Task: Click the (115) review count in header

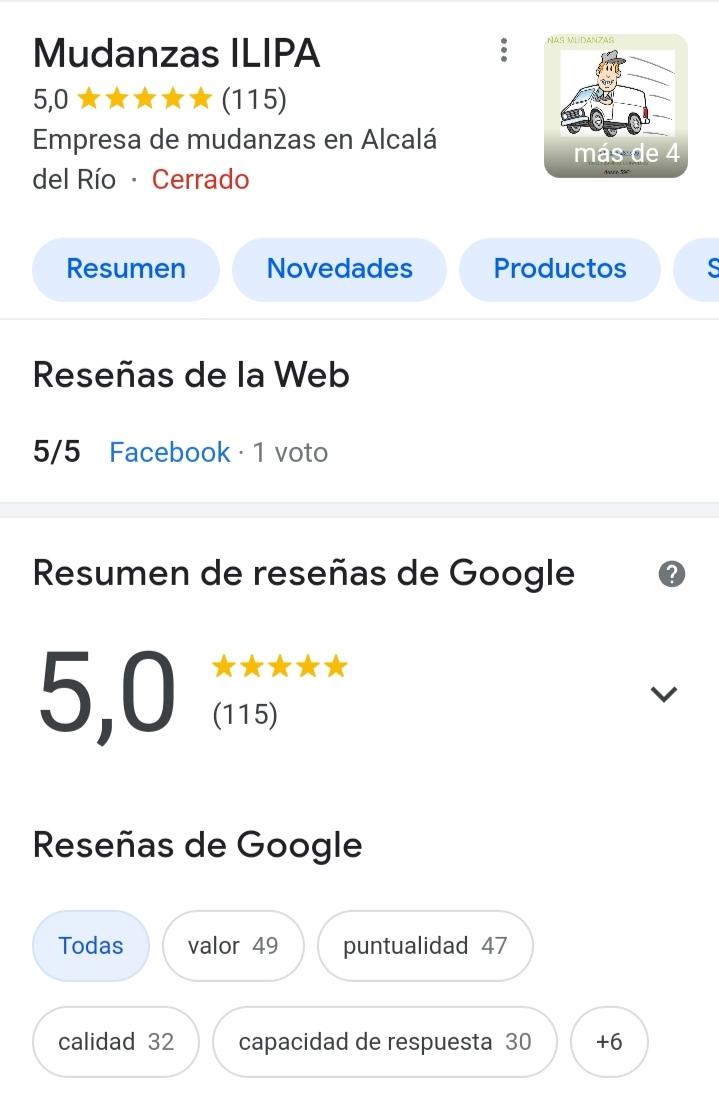Action: pyautogui.click(x=254, y=99)
